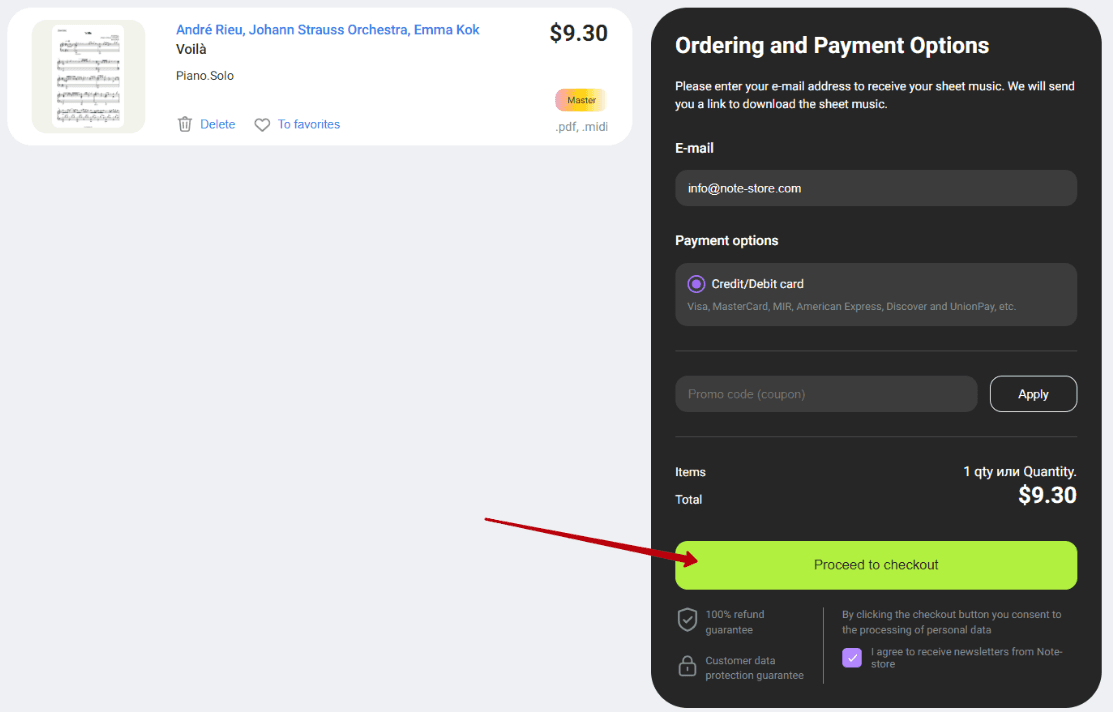Click the shield refund guarantee icon
Viewport: 1113px width, 712px height.
tap(687, 620)
